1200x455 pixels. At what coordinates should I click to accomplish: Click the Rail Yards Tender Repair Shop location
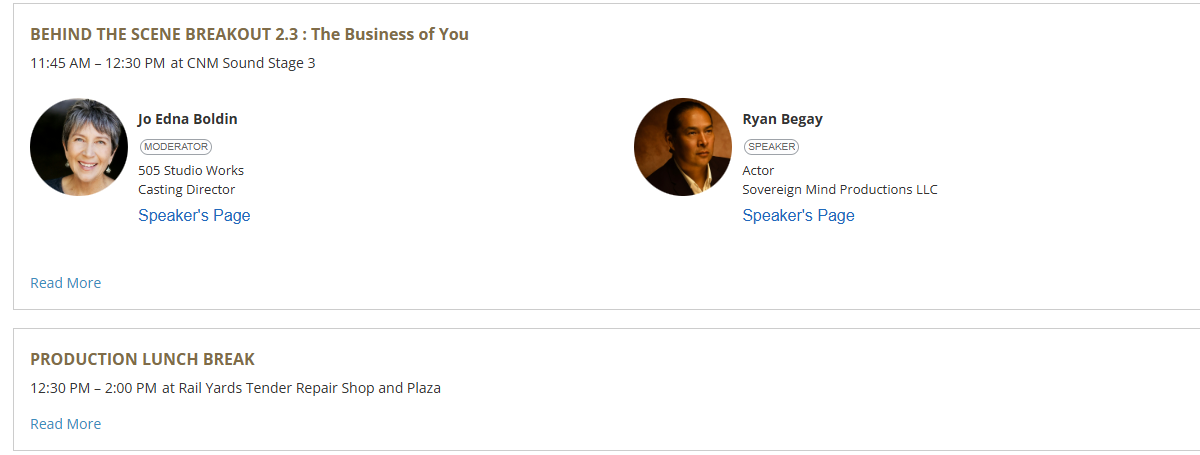click(x=309, y=388)
